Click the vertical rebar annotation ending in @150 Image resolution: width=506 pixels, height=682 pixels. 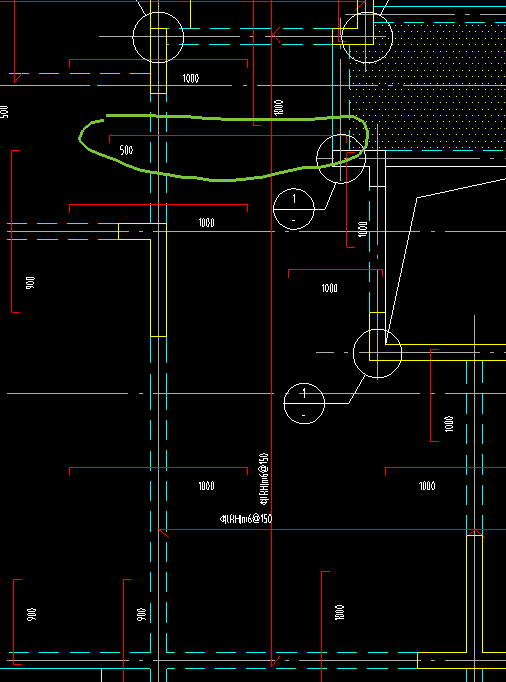[264, 479]
